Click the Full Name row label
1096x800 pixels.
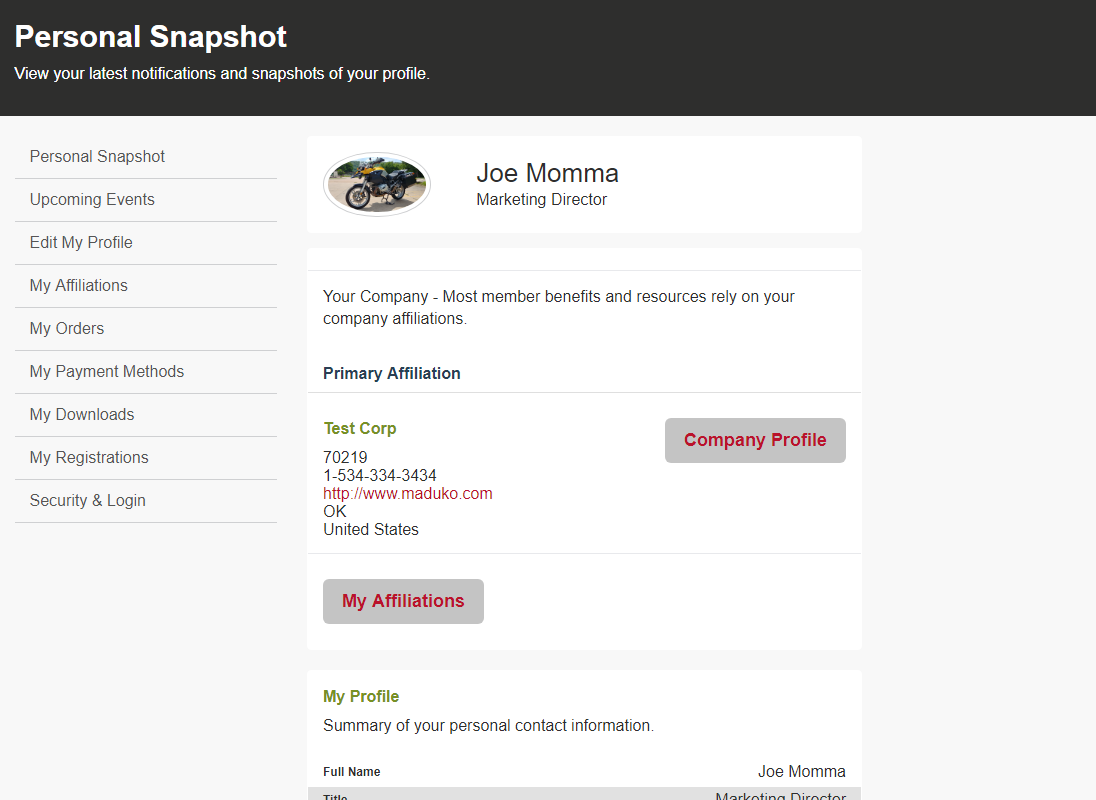coord(352,772)
